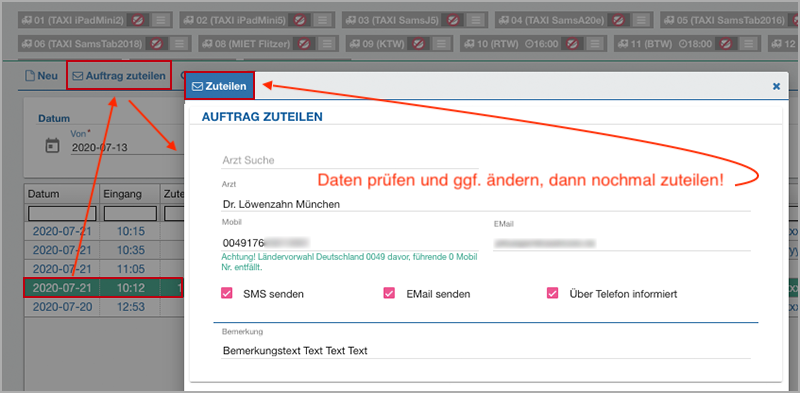Viewport: 800px width, 393px height.
Task: Select the 2020-07-20 row at 12:53
Action: click(104, 307)
